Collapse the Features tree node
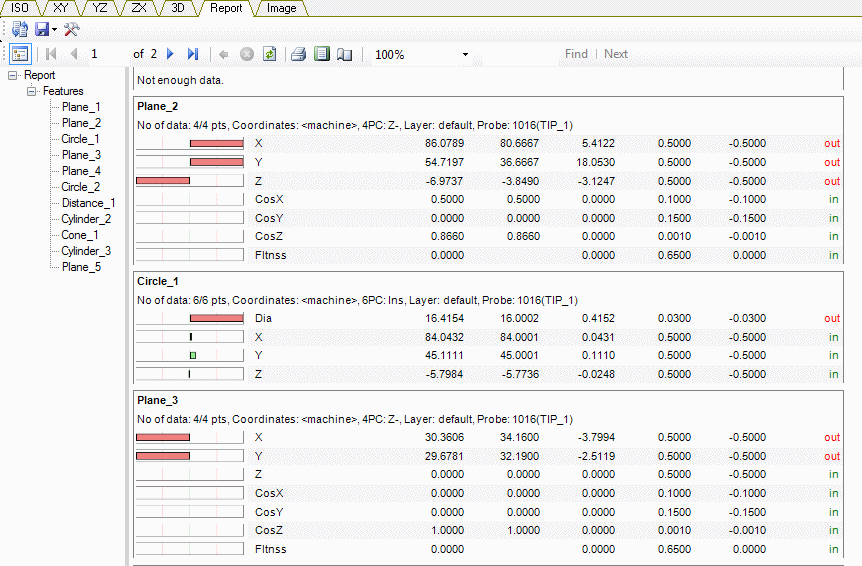 pyautogui.click(x=32, y=91)
